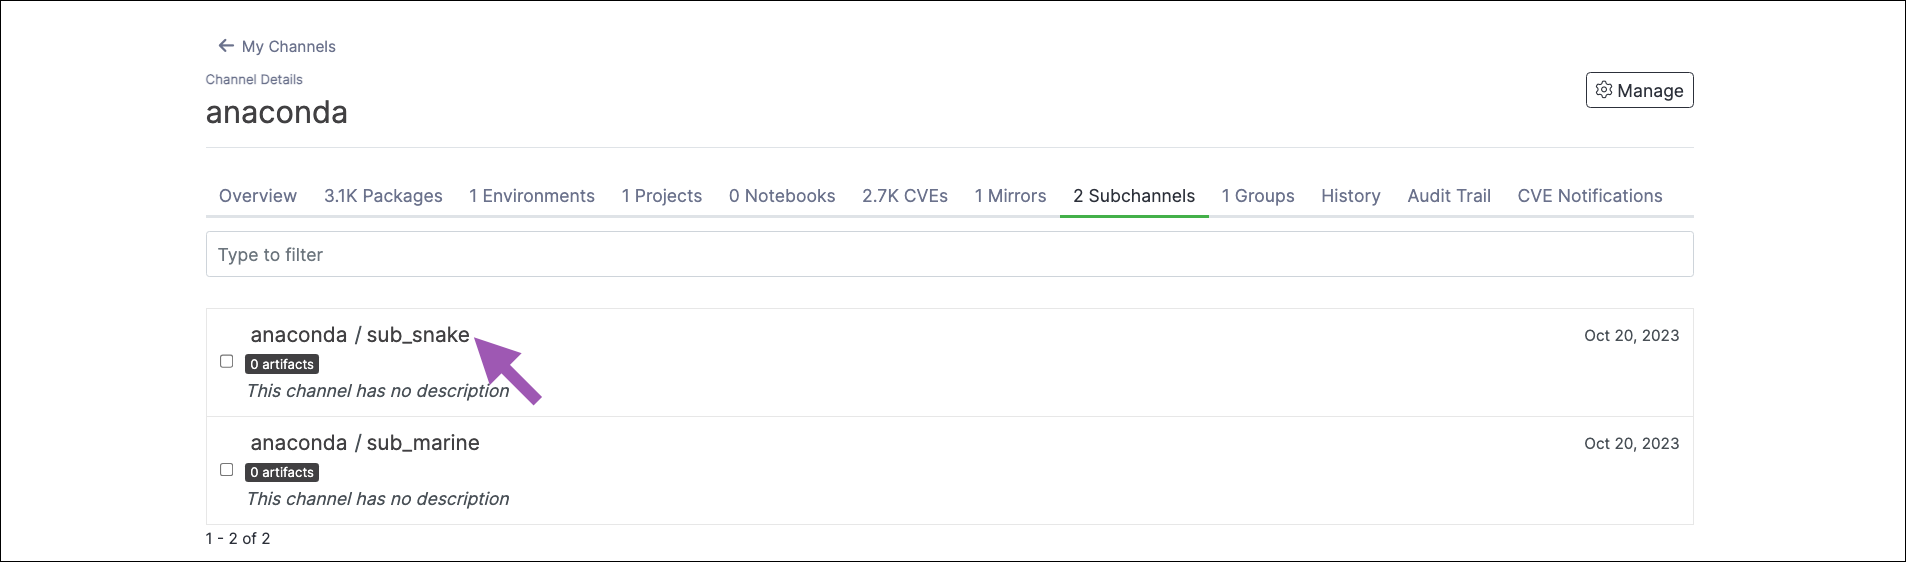Switch to the 1 Mirrors tab
The image size is (1906, 562).
click(1010, 196)
